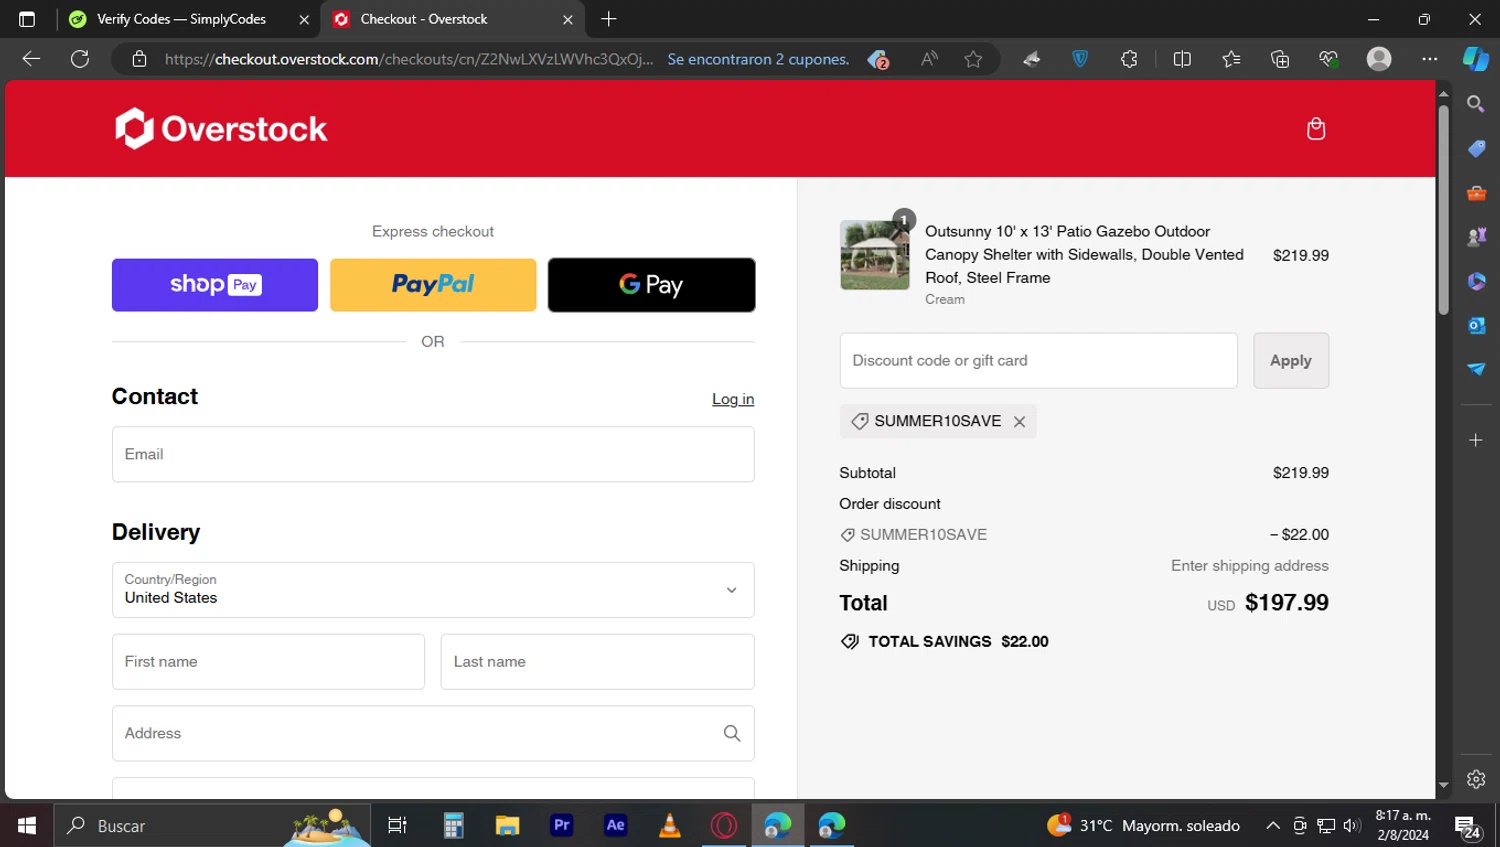The width and height of the screenshot is (1500, 847).
Task: Pay with Shop Pay button
Action: click(x=215, y=285)
